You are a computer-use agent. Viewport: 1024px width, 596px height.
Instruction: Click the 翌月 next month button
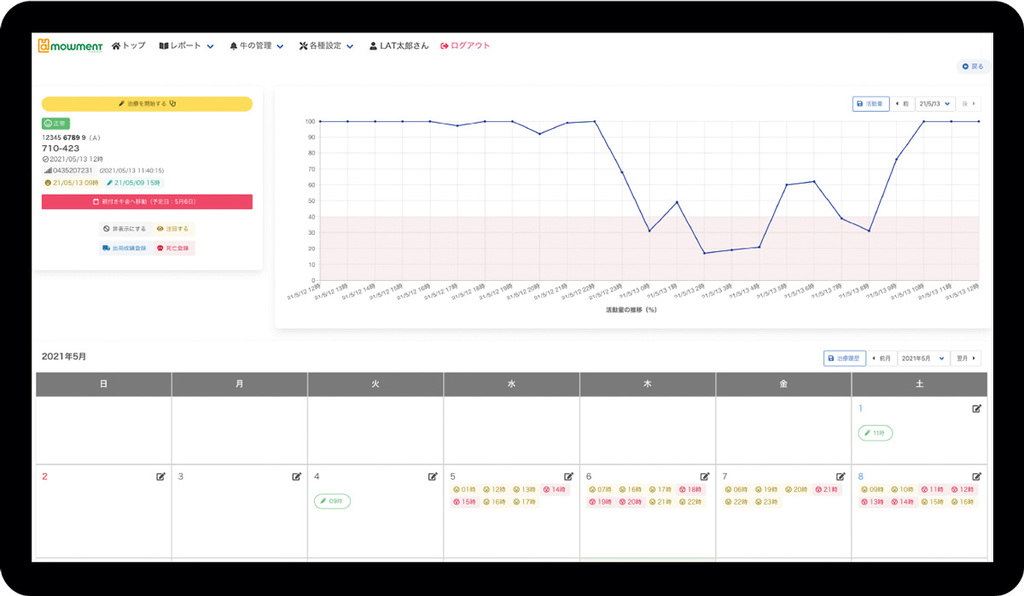click(966, 358)
